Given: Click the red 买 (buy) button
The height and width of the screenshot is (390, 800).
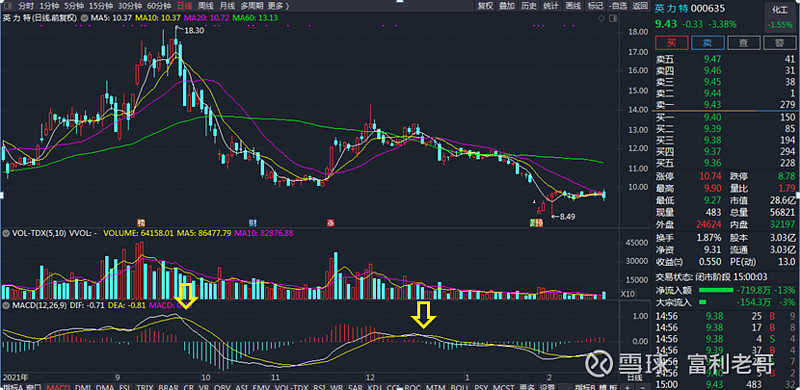Looking at the screenshot, I should pos(671,43).
